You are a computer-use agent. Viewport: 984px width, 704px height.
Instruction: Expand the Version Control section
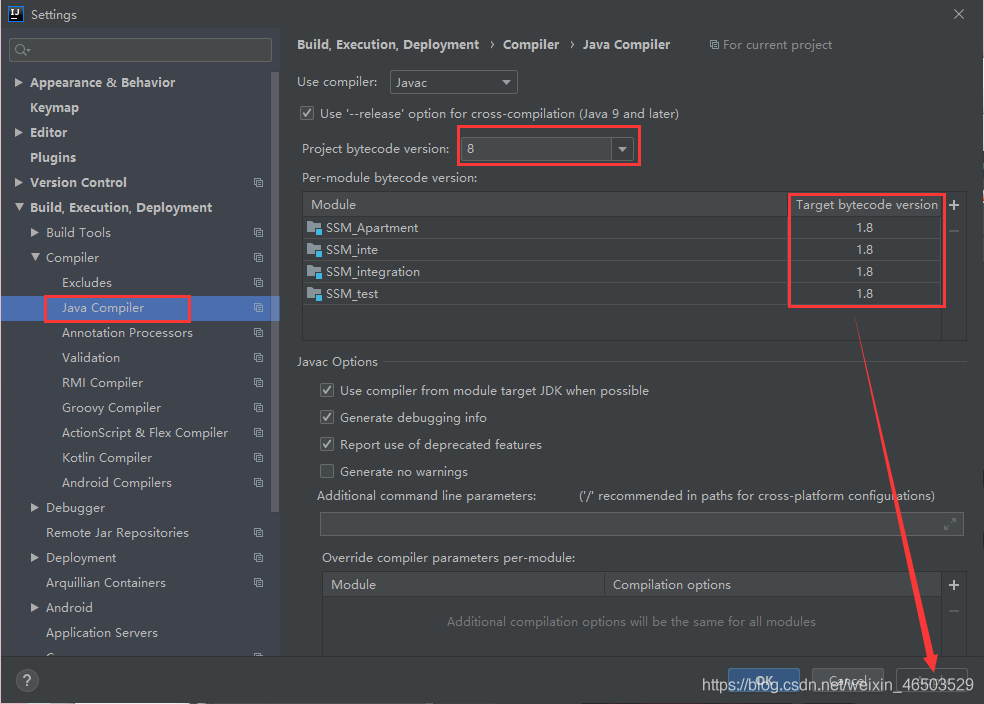pyautogui.click(x=19, y=183)
